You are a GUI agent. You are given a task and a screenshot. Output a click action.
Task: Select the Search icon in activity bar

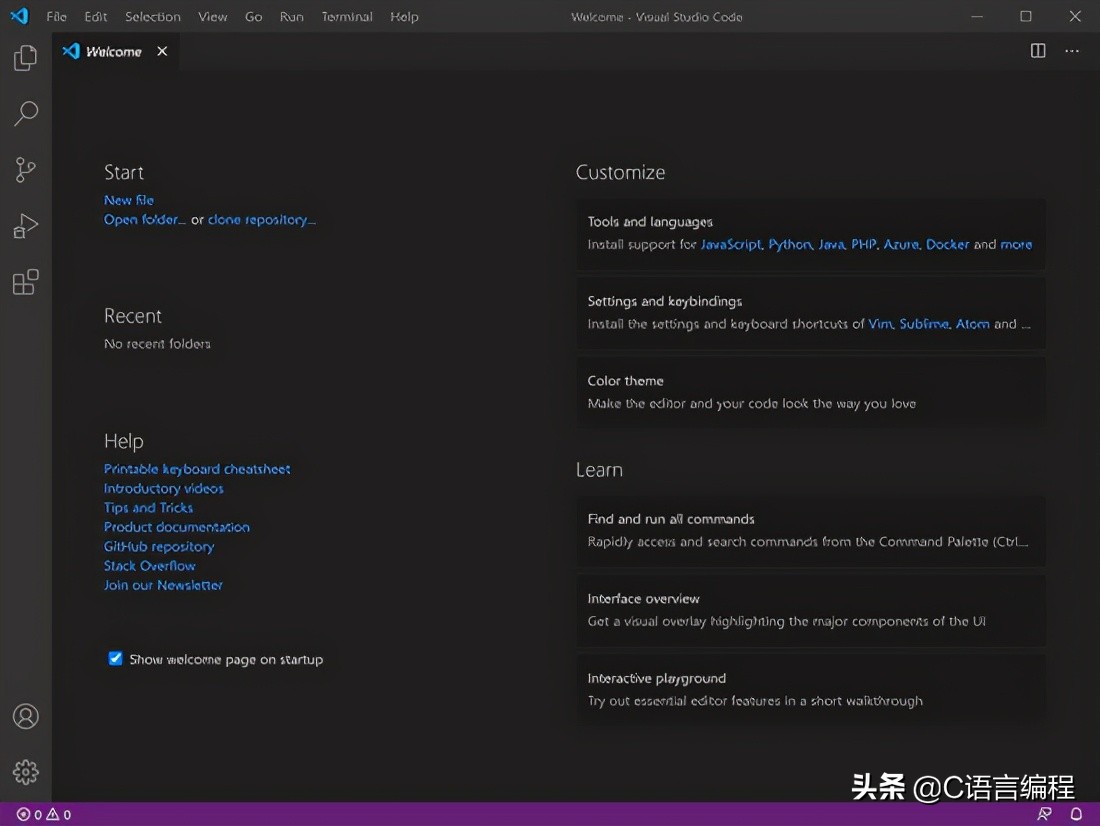25,114
